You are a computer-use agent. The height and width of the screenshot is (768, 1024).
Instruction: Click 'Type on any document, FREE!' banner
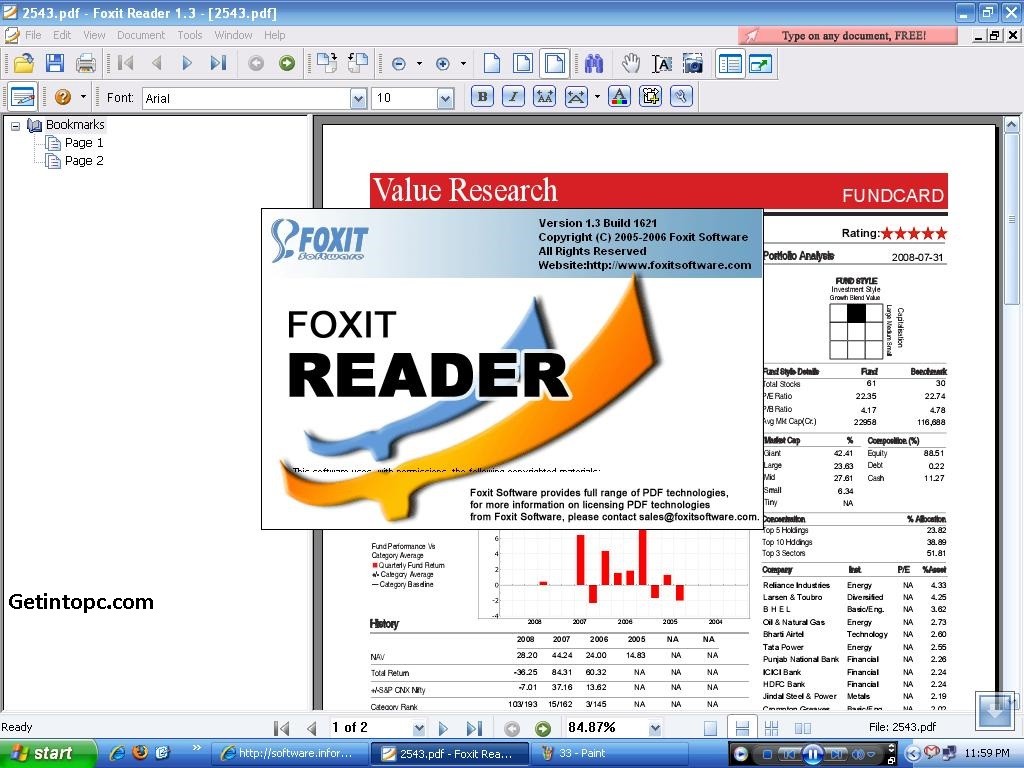[x=848, y=35]
